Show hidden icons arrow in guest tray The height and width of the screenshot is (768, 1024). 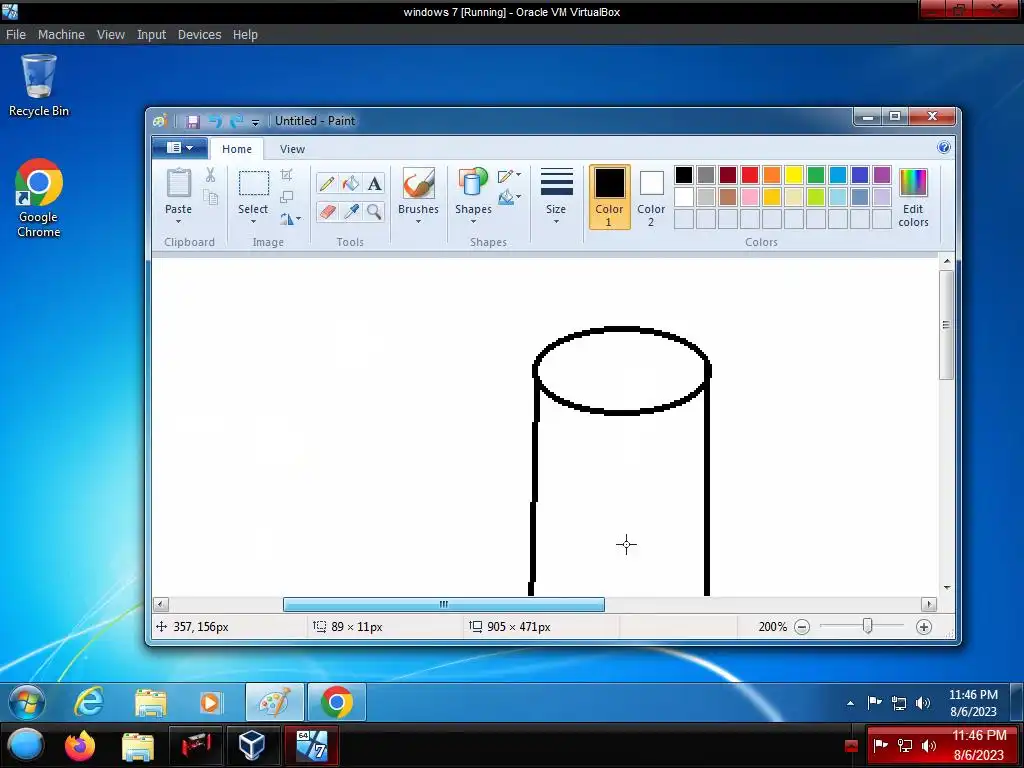coord(850,703)
